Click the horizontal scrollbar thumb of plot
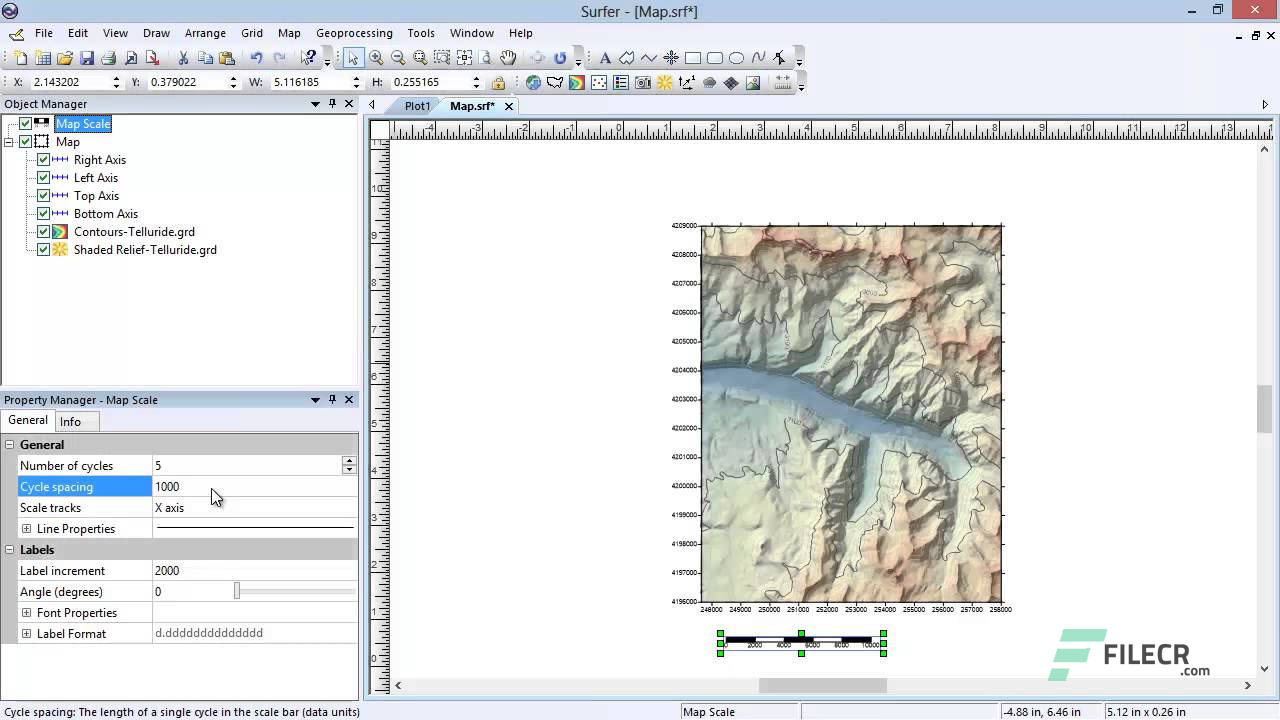The image size is (1280, 720). coord(822,685)
